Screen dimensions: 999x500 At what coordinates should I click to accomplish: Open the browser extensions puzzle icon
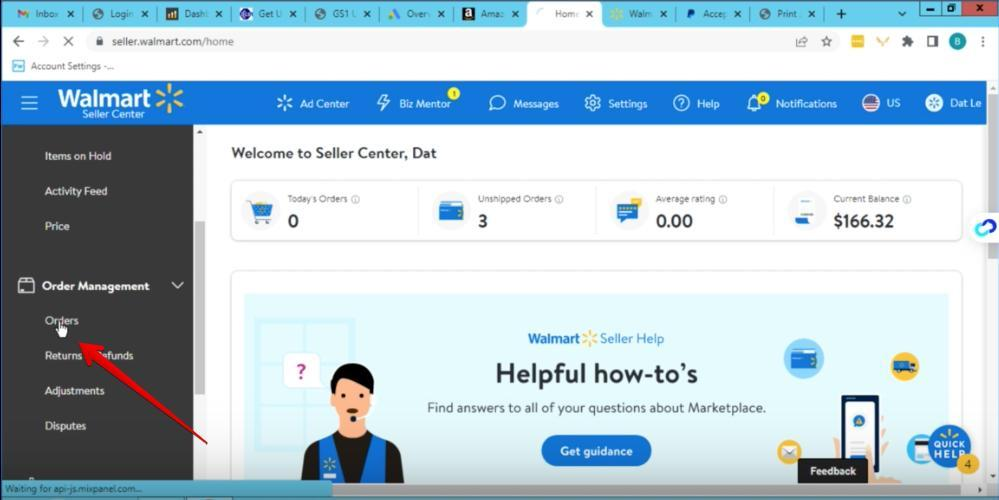(907, 41)
